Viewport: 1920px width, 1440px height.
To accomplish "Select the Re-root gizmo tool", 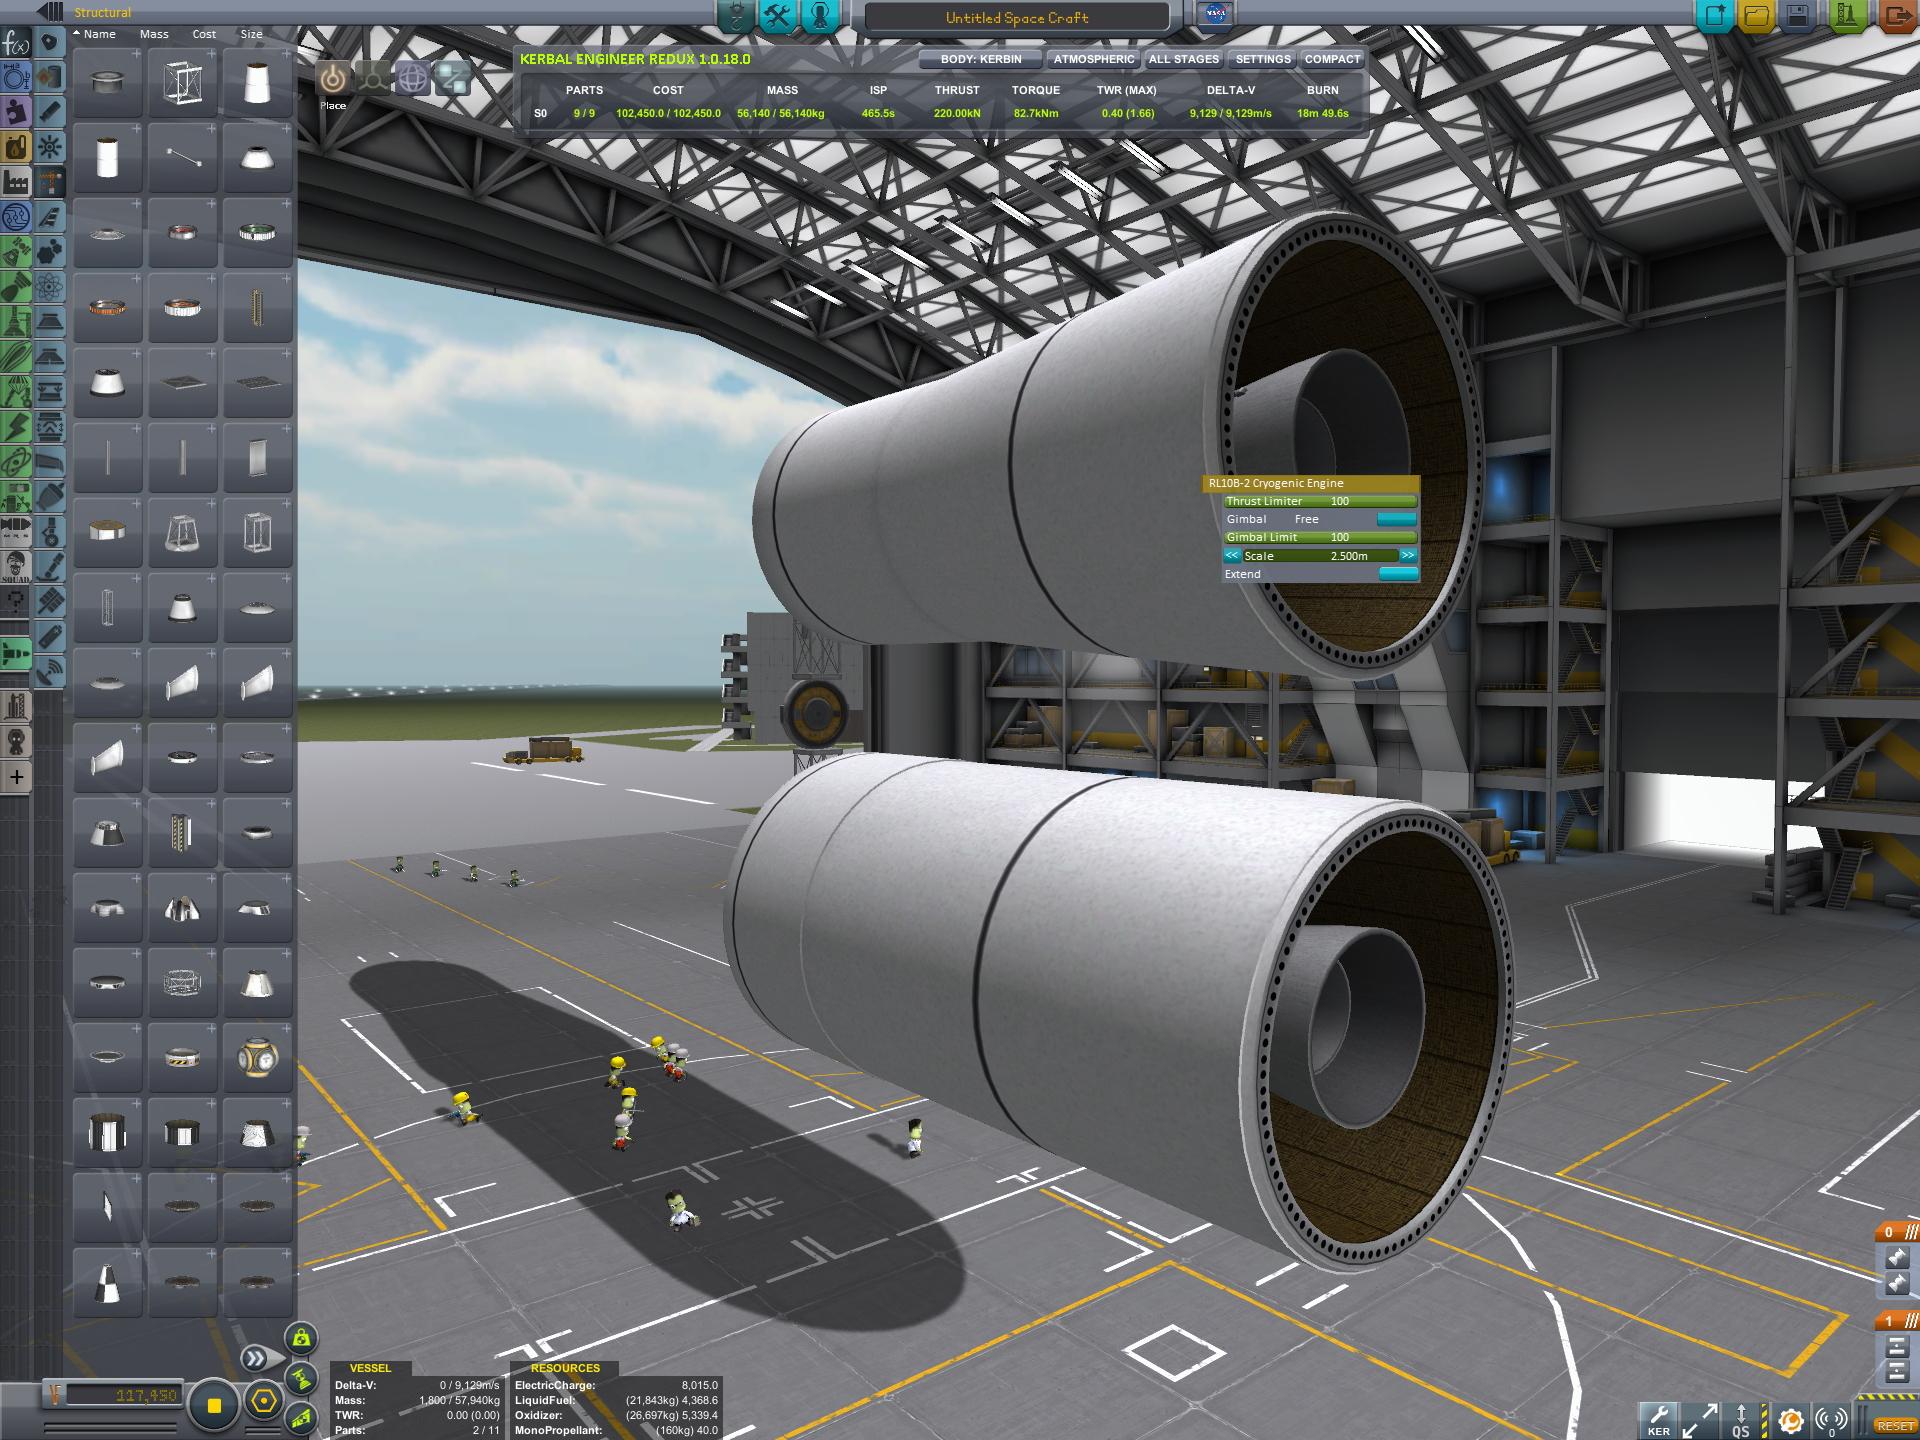I will pos(452,78).
